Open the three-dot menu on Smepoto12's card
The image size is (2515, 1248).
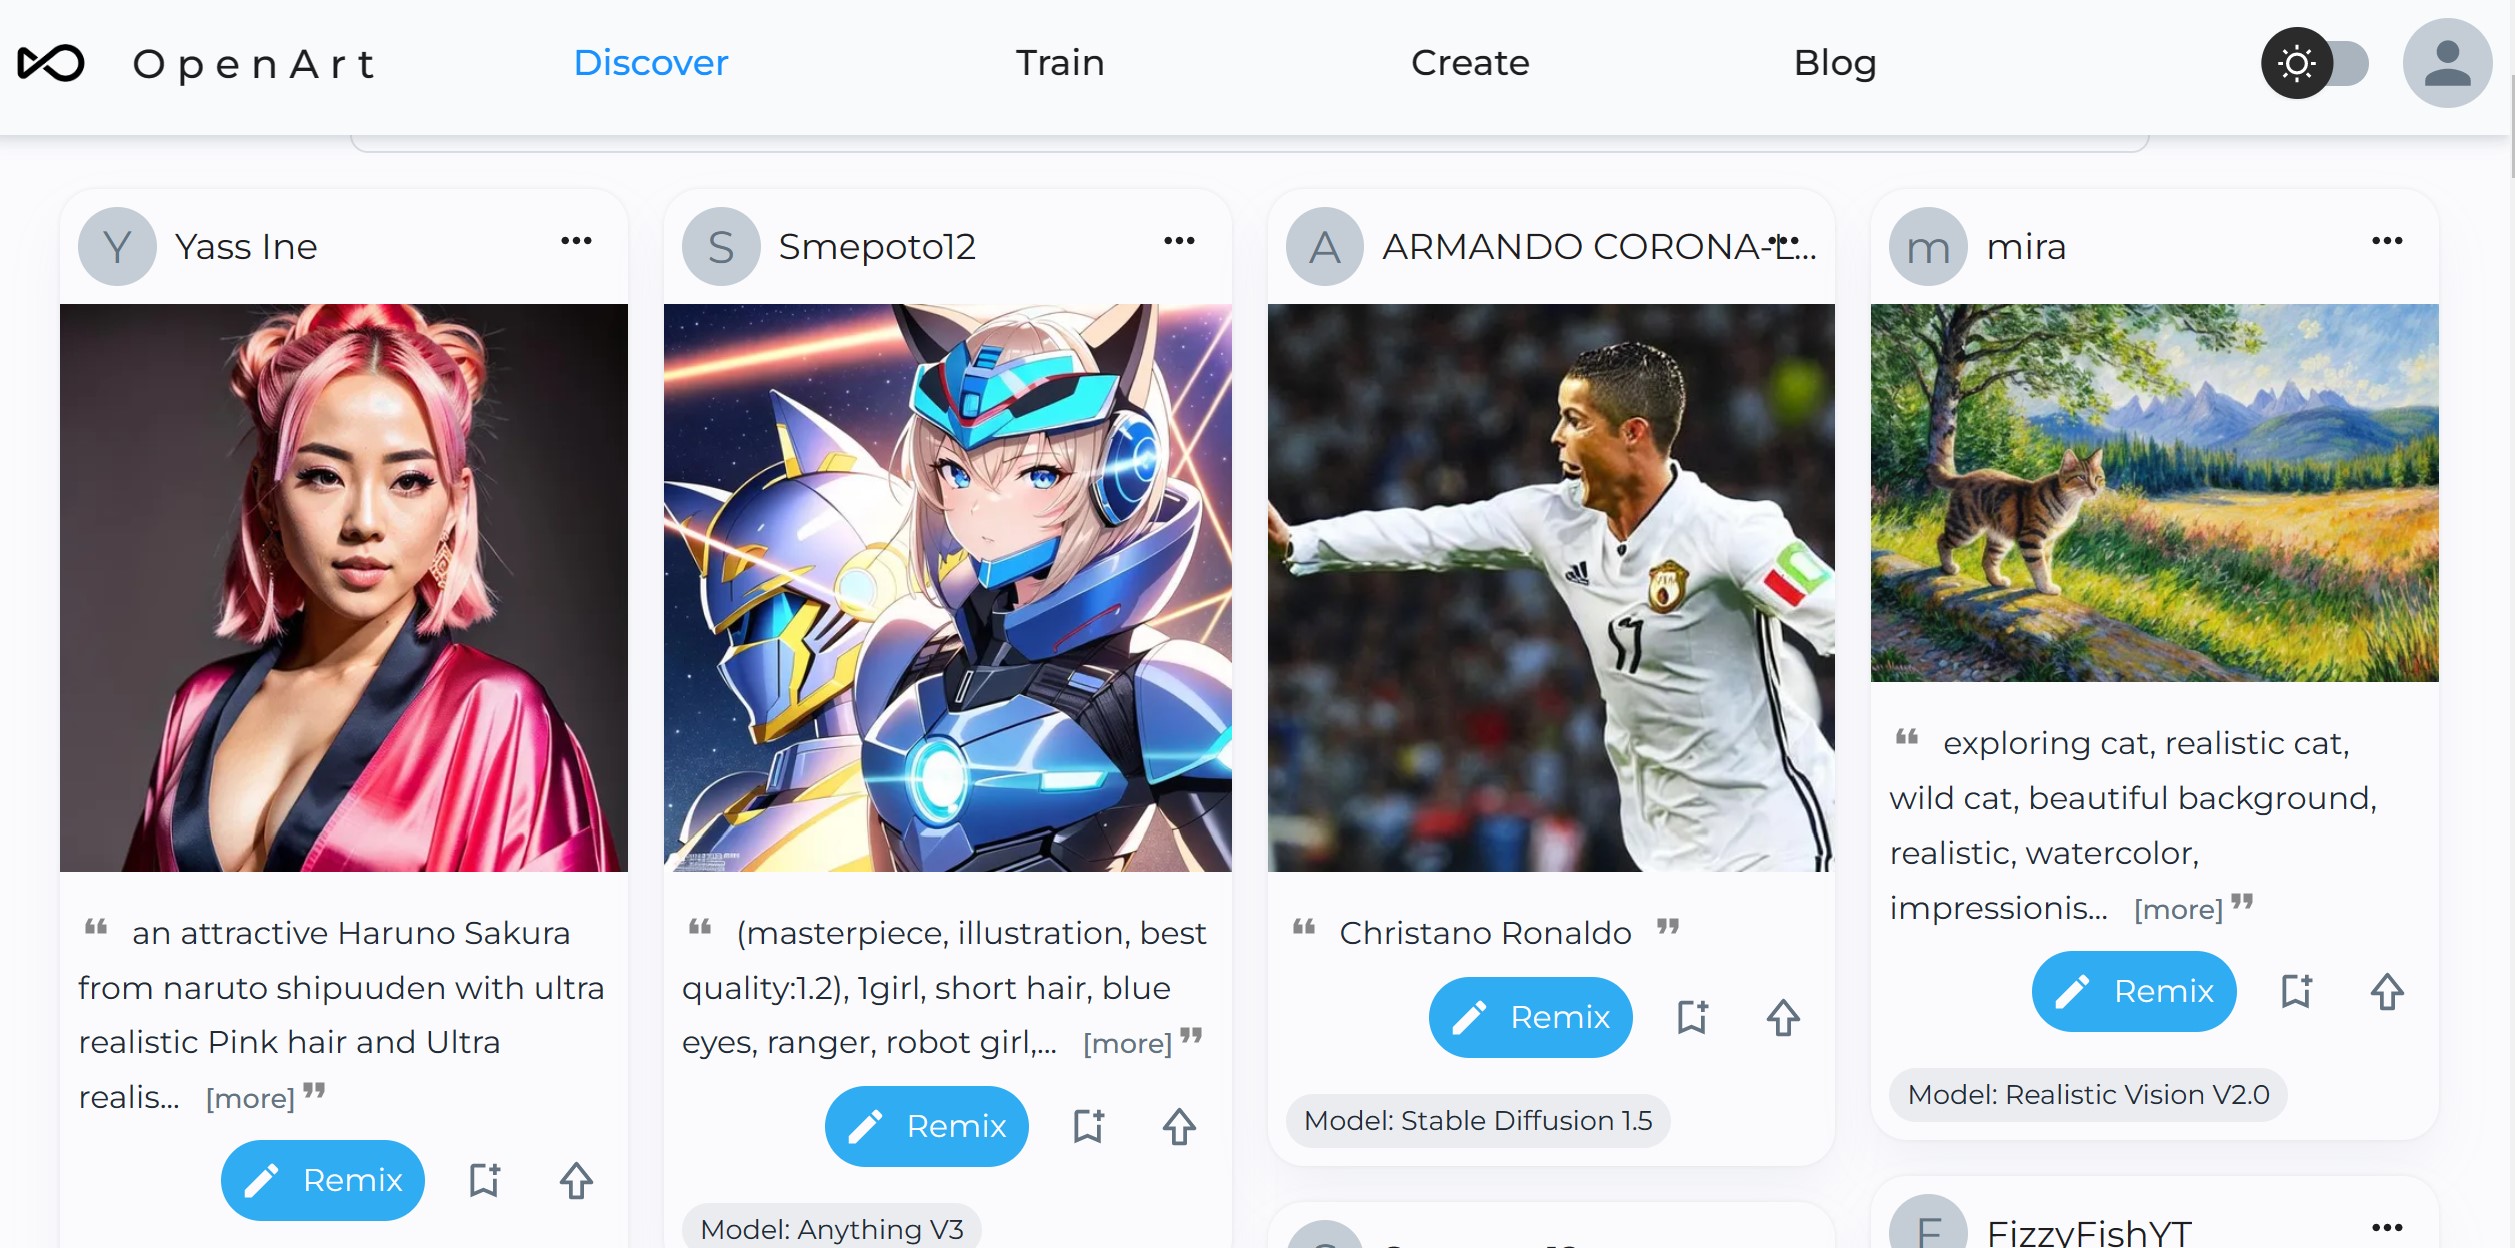tap(1179, 241)
